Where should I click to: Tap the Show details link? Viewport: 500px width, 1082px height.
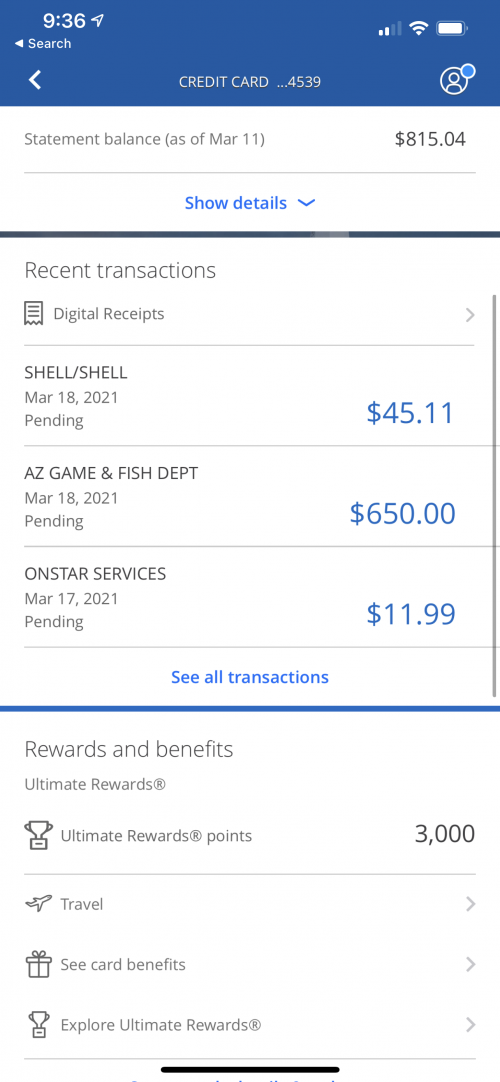coord(236,203)
